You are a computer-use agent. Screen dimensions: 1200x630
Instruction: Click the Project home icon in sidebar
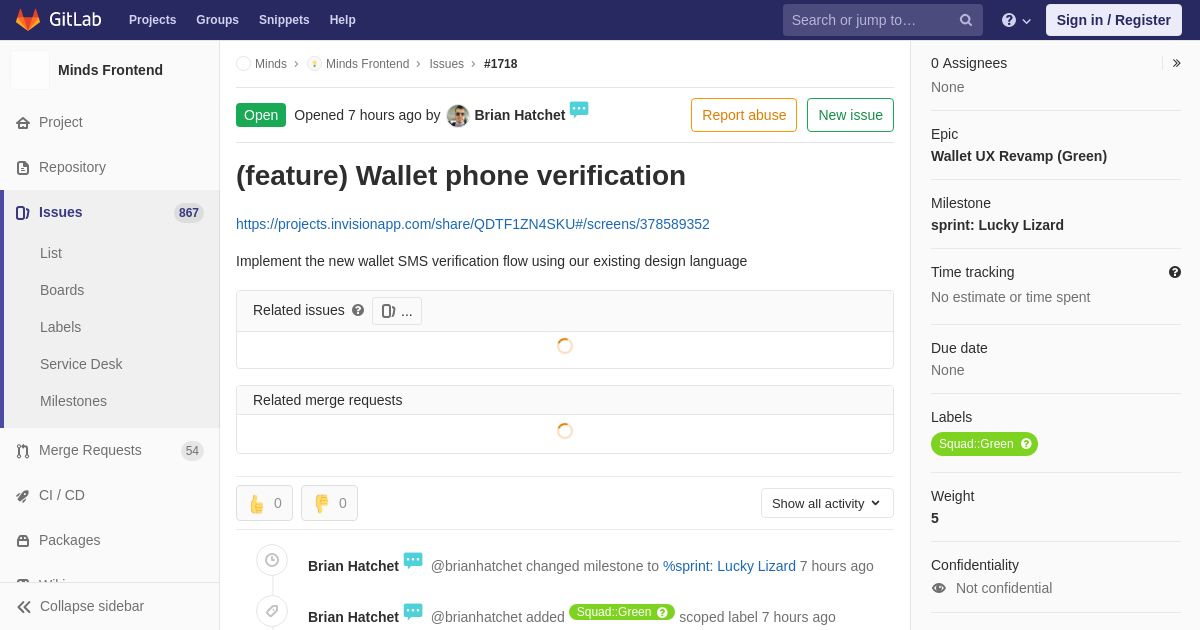tap(23, 122)
